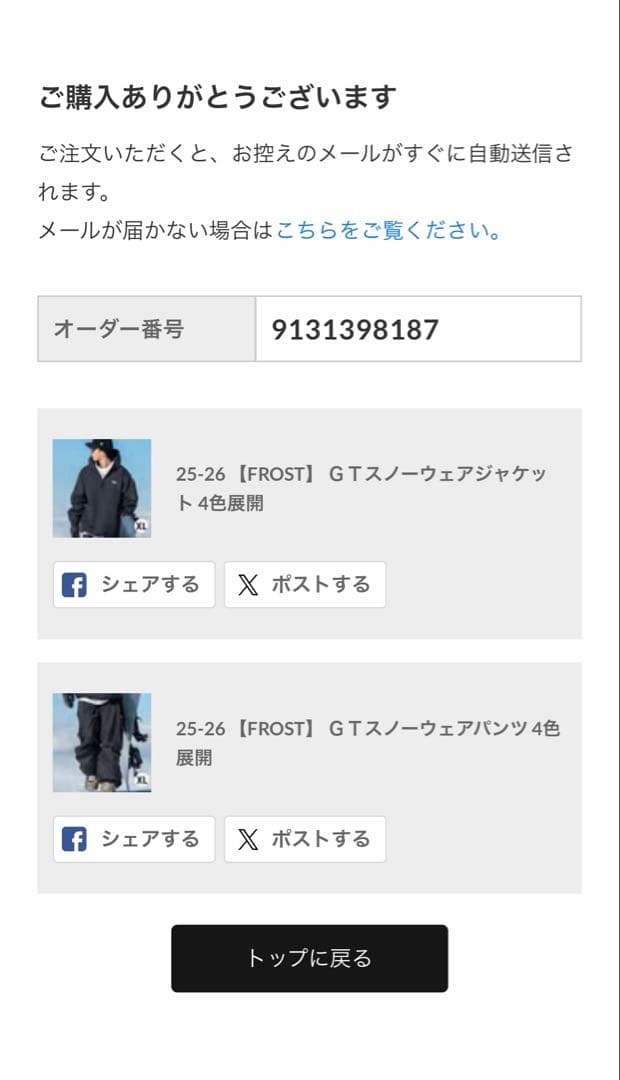Click the Facebook icon under the jacket item
Screen dimensions: 620x1080
(x=74, y=585)
